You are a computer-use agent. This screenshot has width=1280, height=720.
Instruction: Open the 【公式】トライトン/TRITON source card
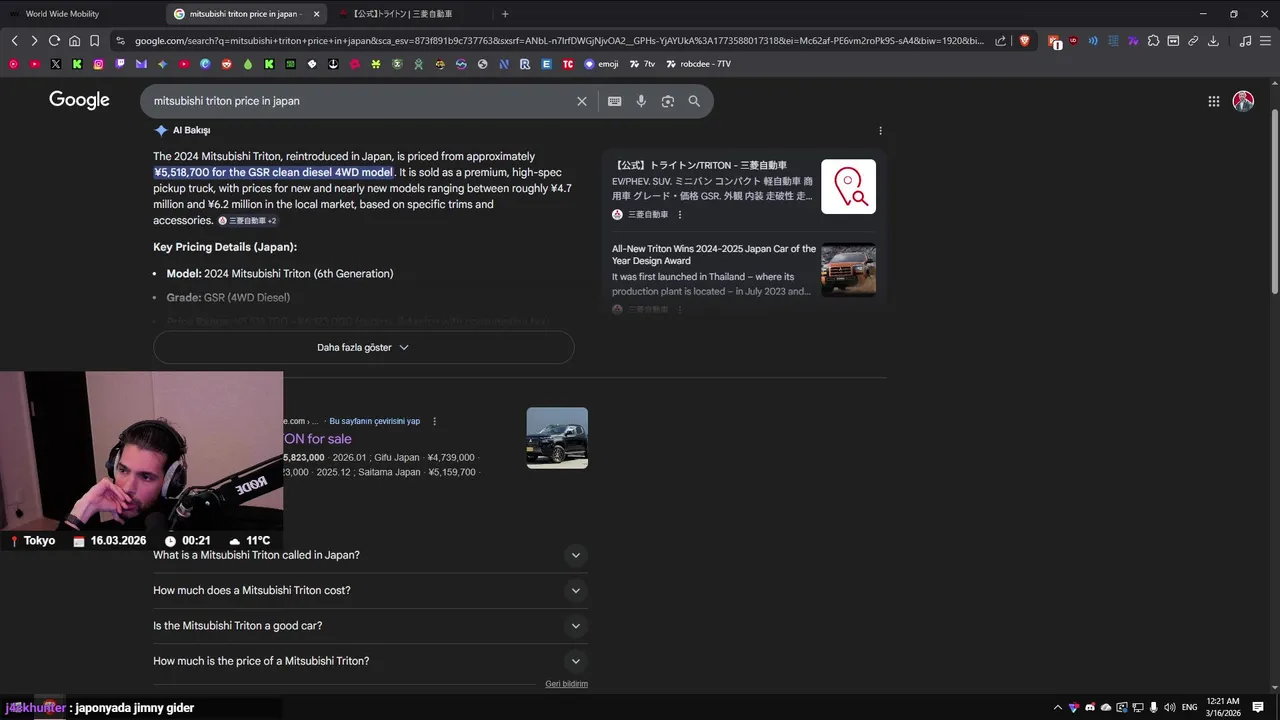point(744,187)
